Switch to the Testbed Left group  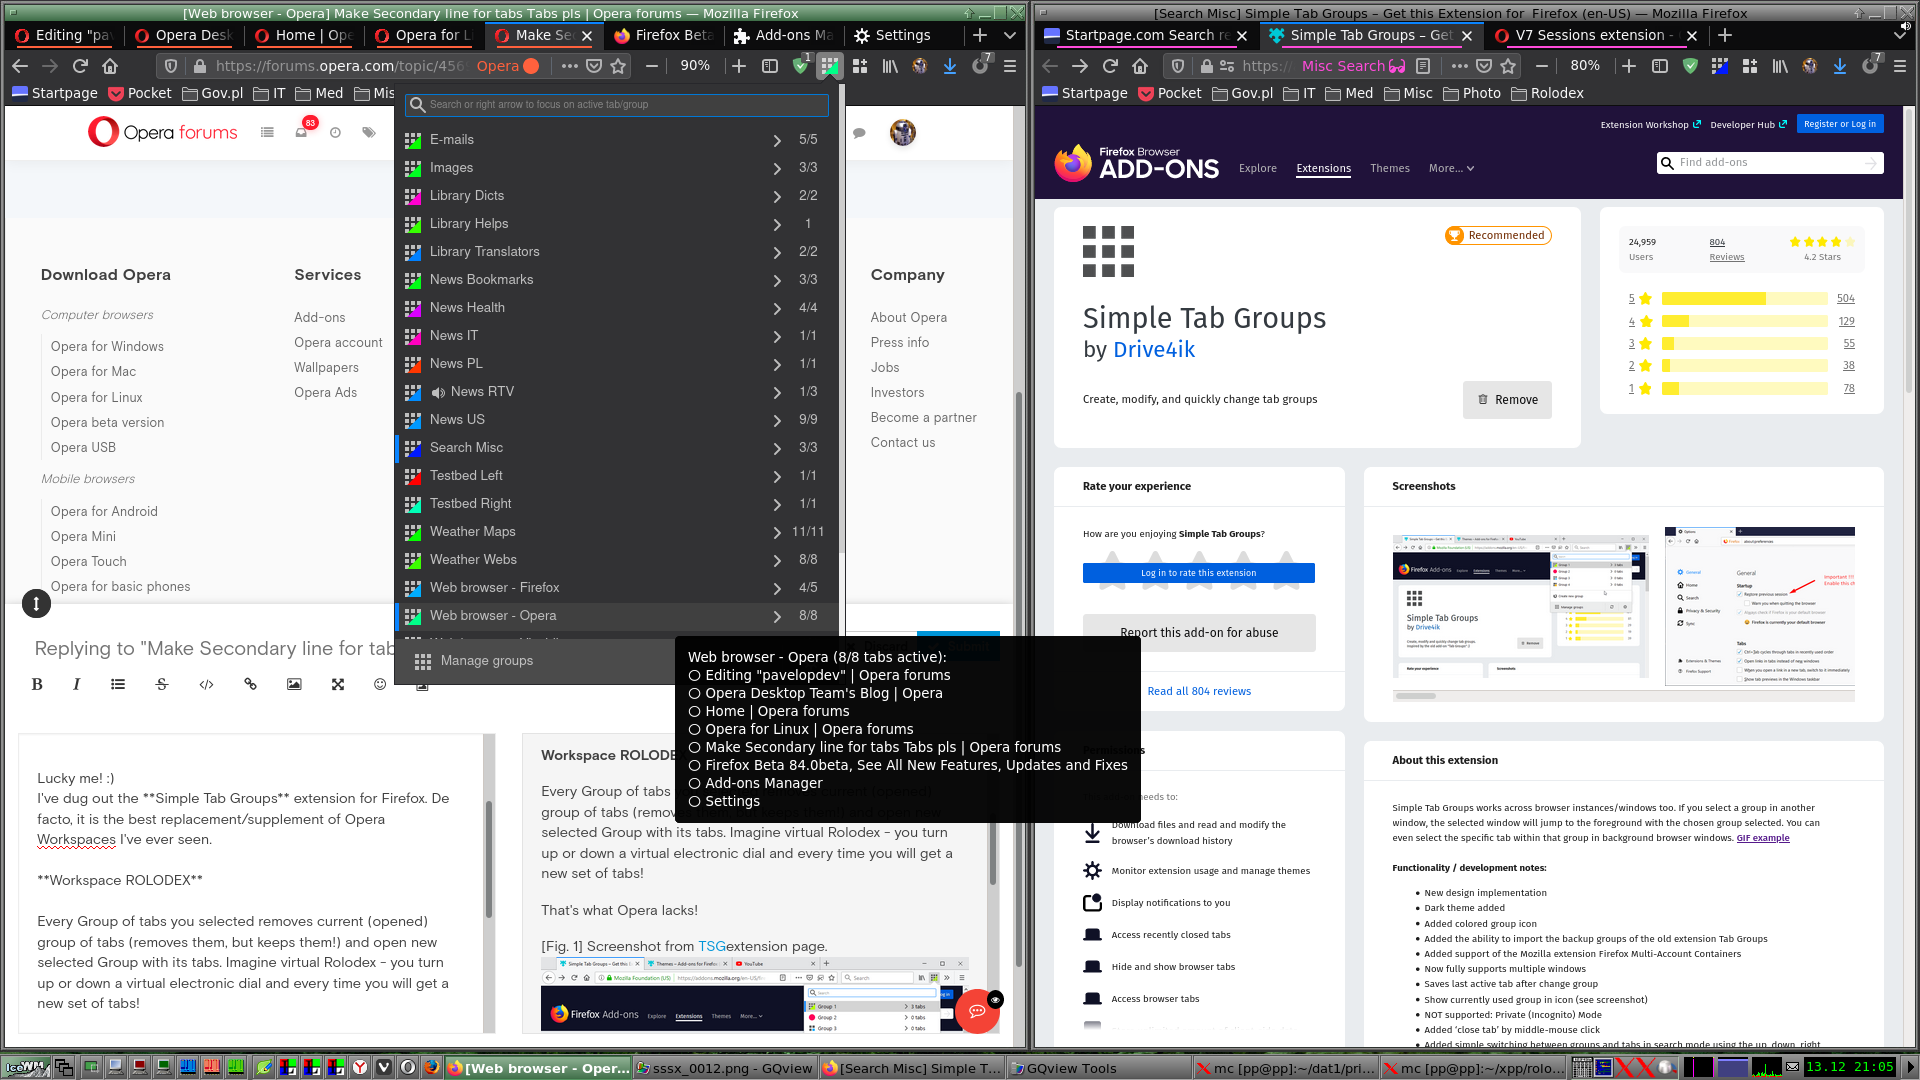582,476
